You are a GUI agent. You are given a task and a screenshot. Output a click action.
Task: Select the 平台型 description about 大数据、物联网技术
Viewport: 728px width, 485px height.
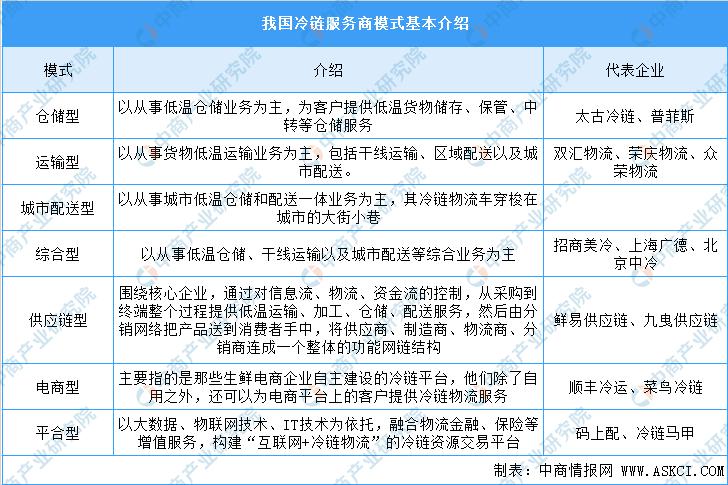pyautogui.click(x=328, y=433)
